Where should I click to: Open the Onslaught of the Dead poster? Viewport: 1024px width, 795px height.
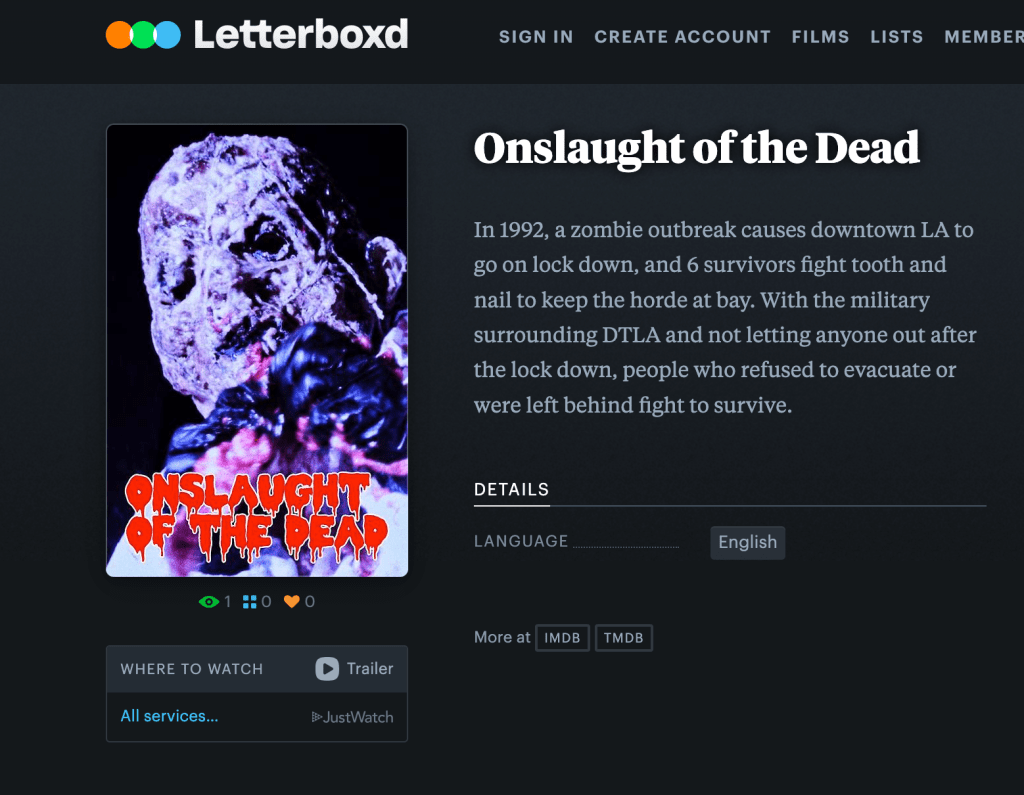coord(257,350)
